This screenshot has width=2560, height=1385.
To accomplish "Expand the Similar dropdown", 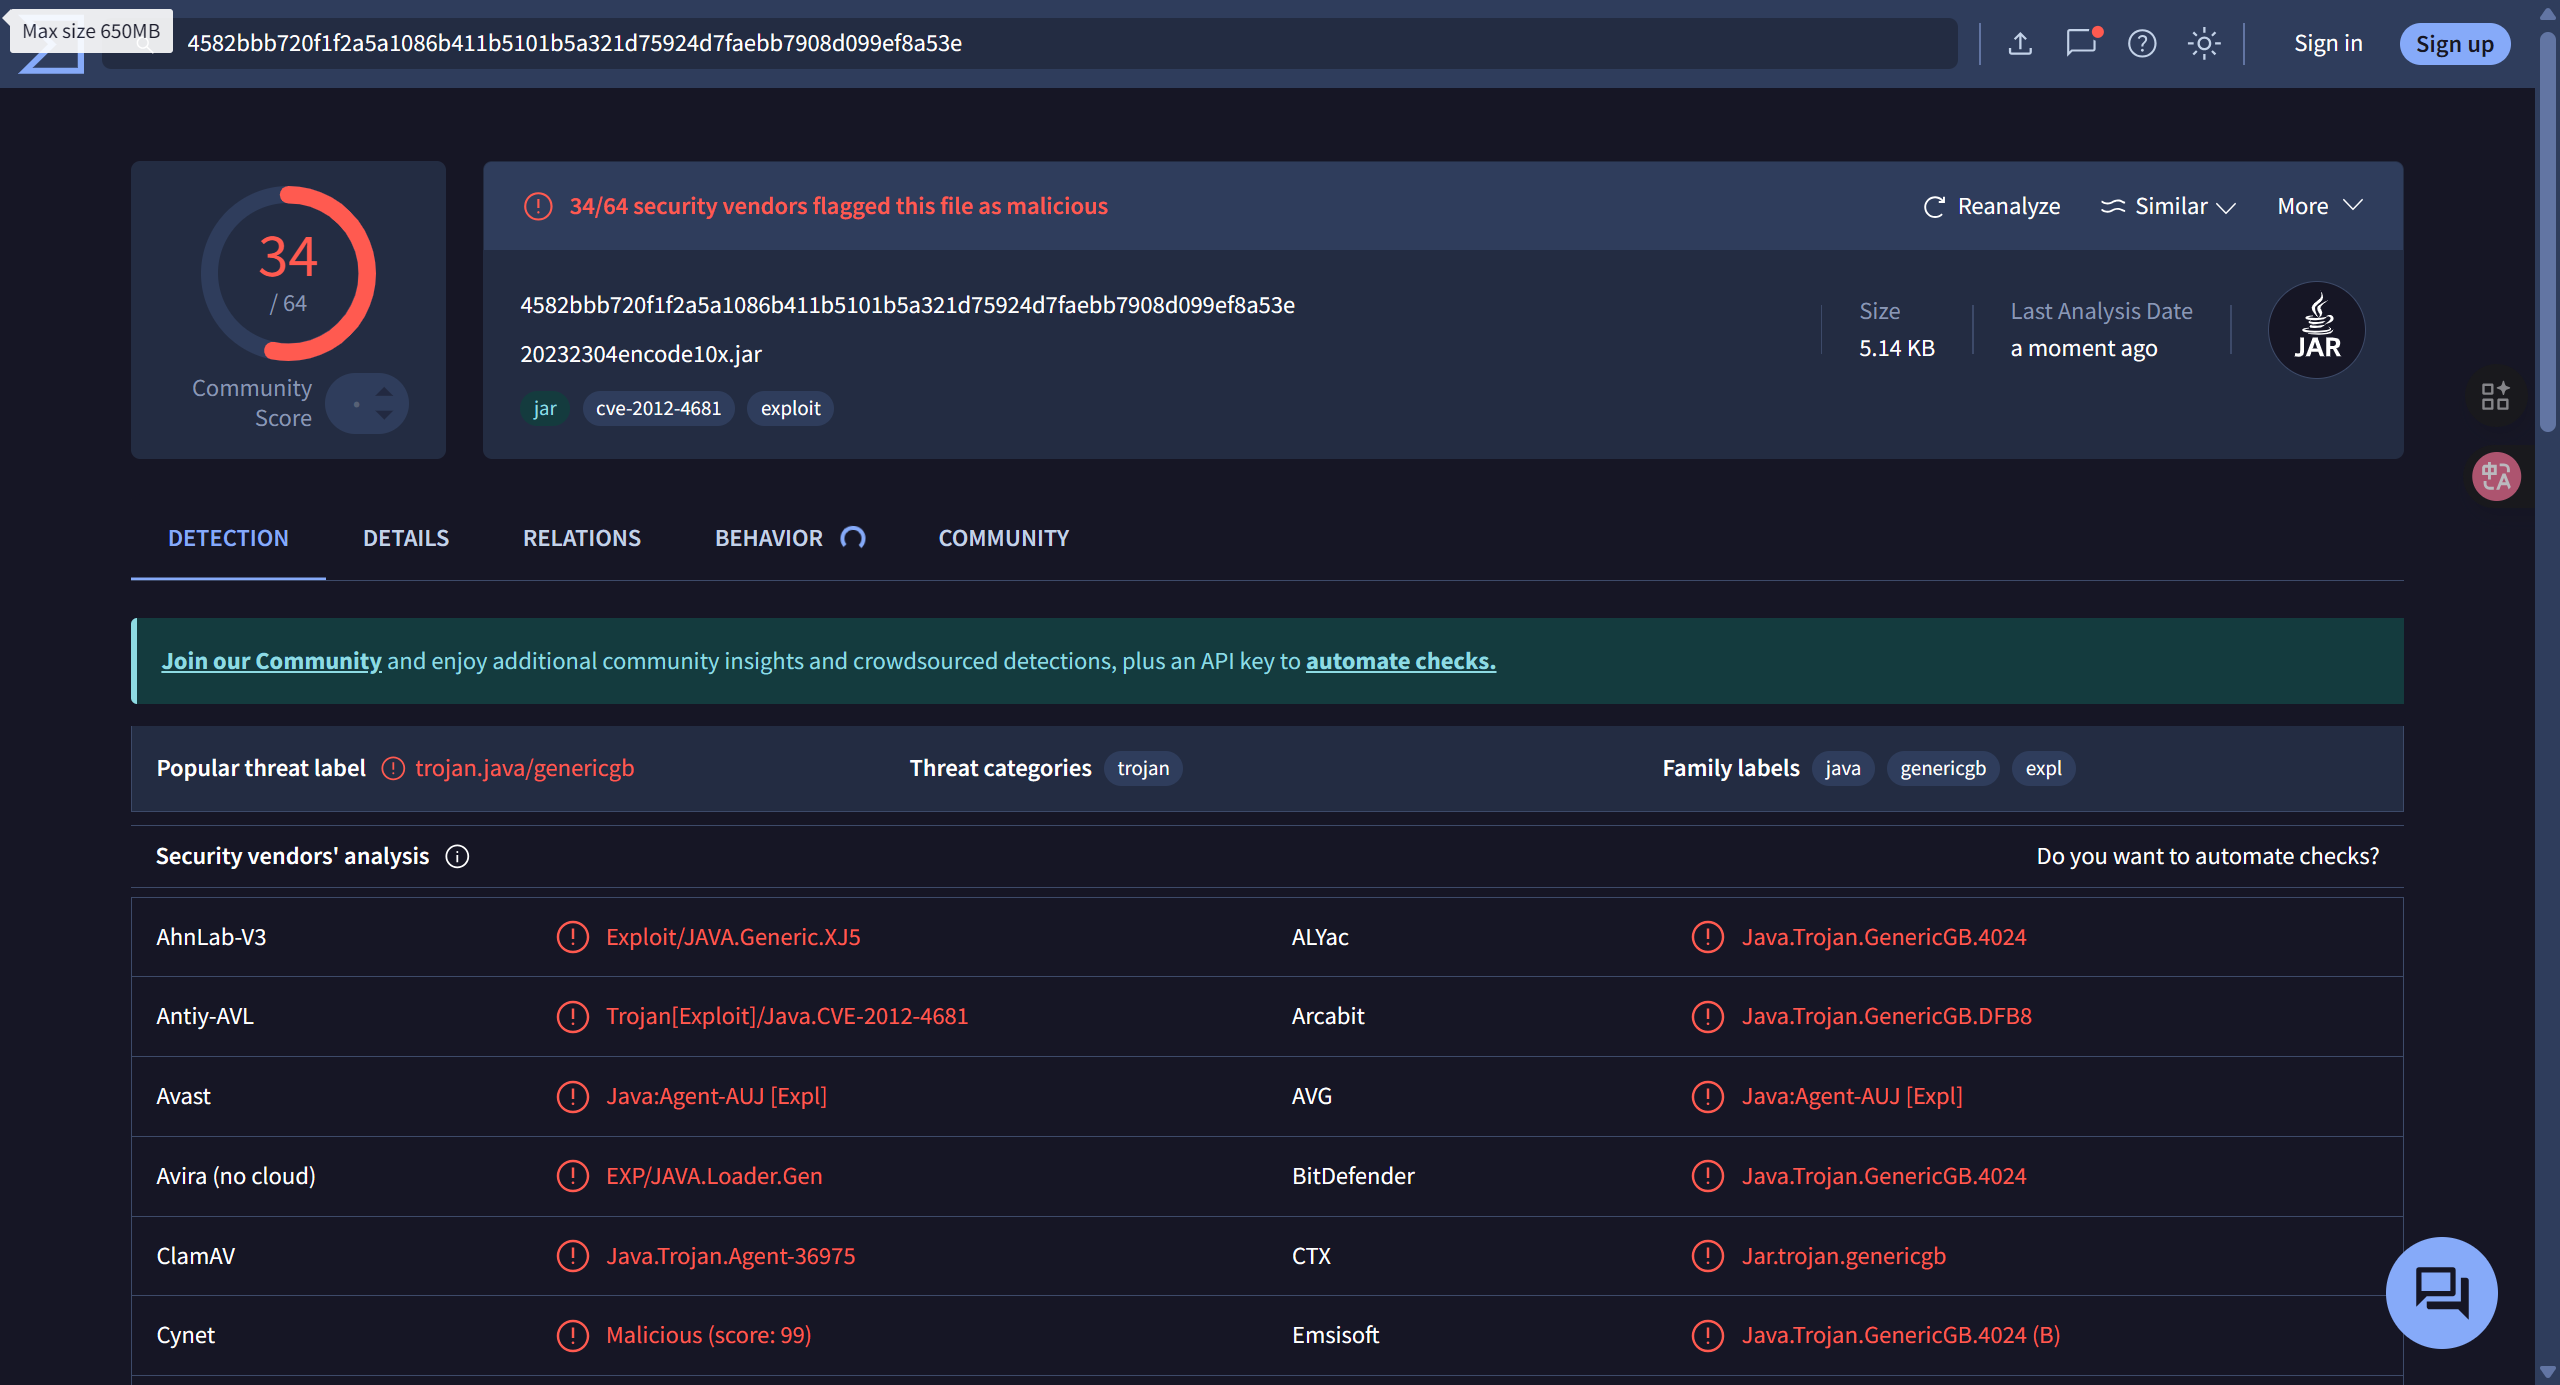I will tap(2168, 206).
